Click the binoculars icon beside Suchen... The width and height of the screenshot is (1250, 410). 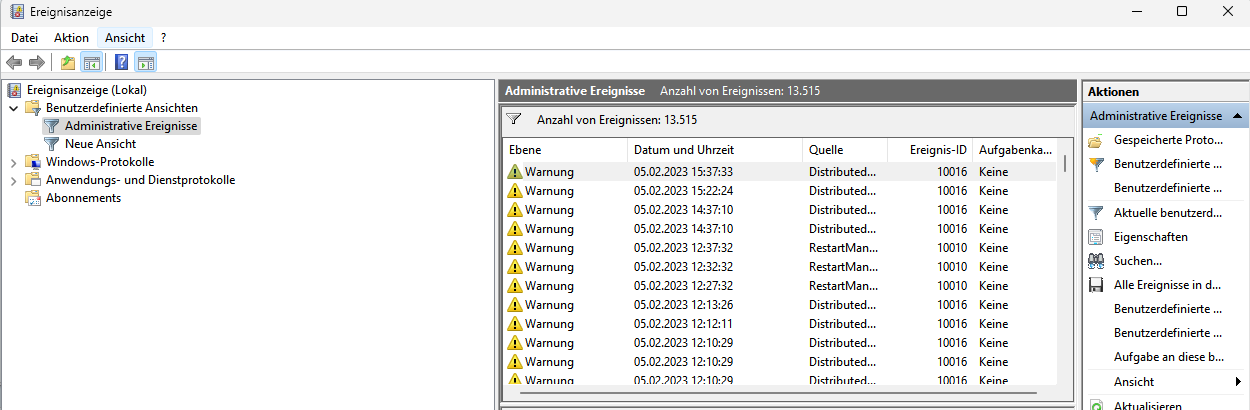(1096, 261)
